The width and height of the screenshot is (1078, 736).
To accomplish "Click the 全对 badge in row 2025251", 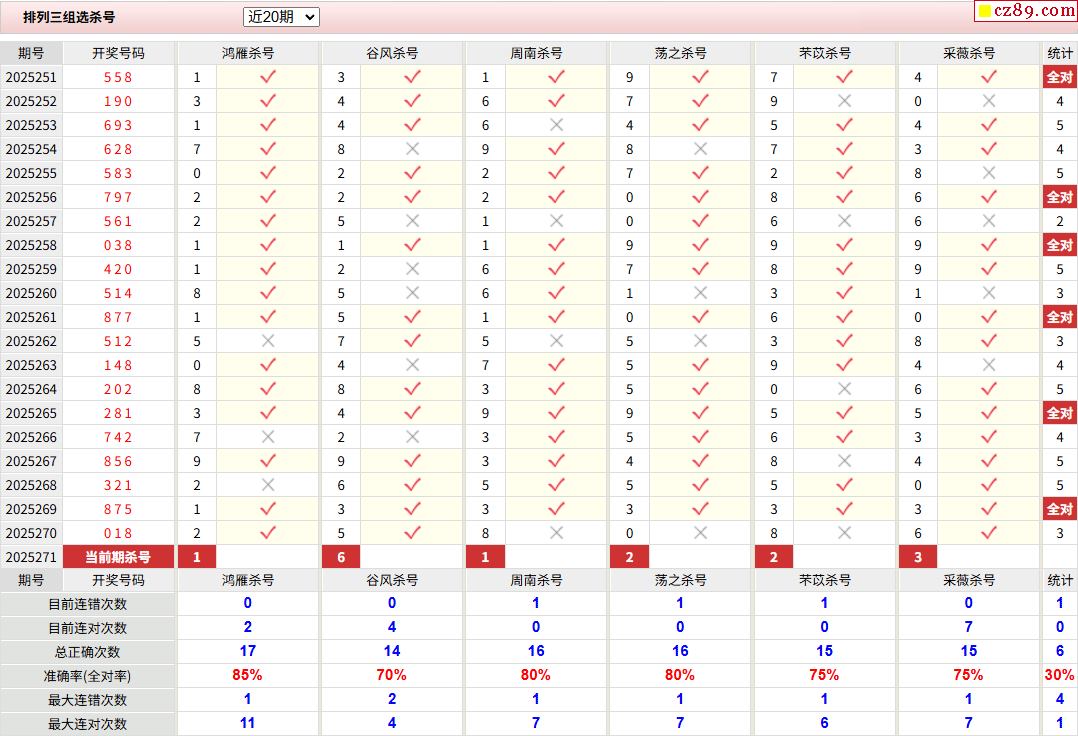I will 1059,77.
